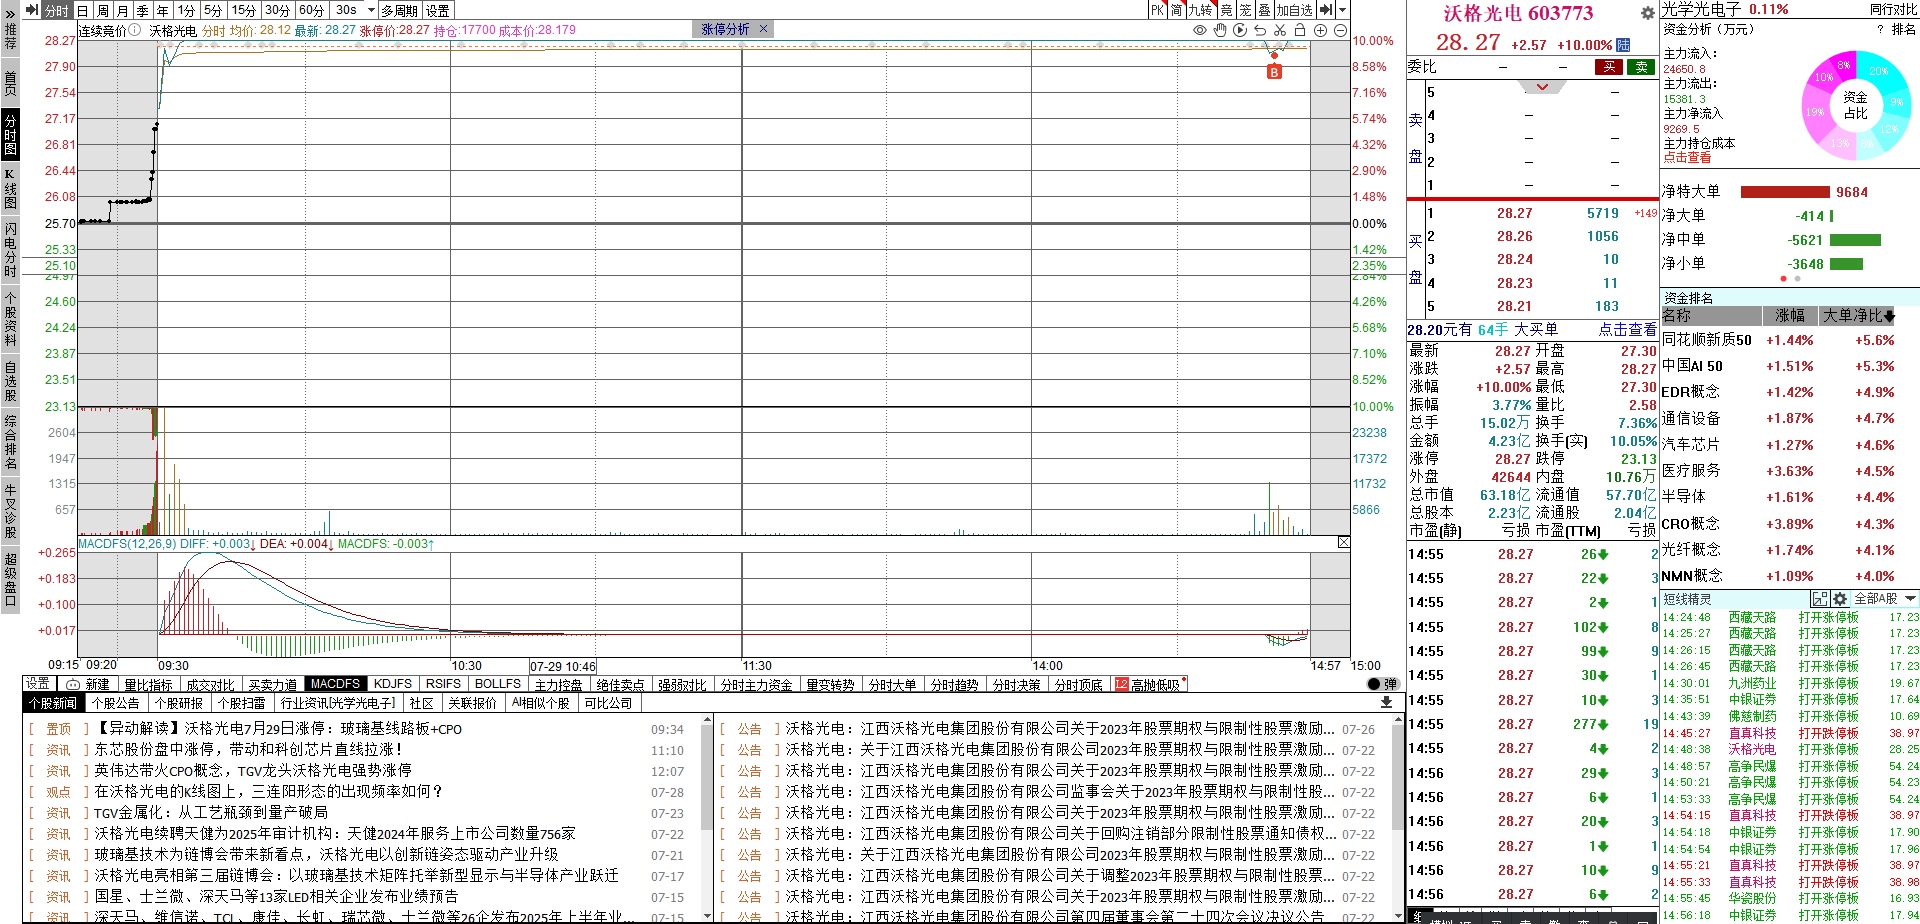Click the download icon in news panel
This screenshot has height=924, width=1920.
(x=1386, y=702)
